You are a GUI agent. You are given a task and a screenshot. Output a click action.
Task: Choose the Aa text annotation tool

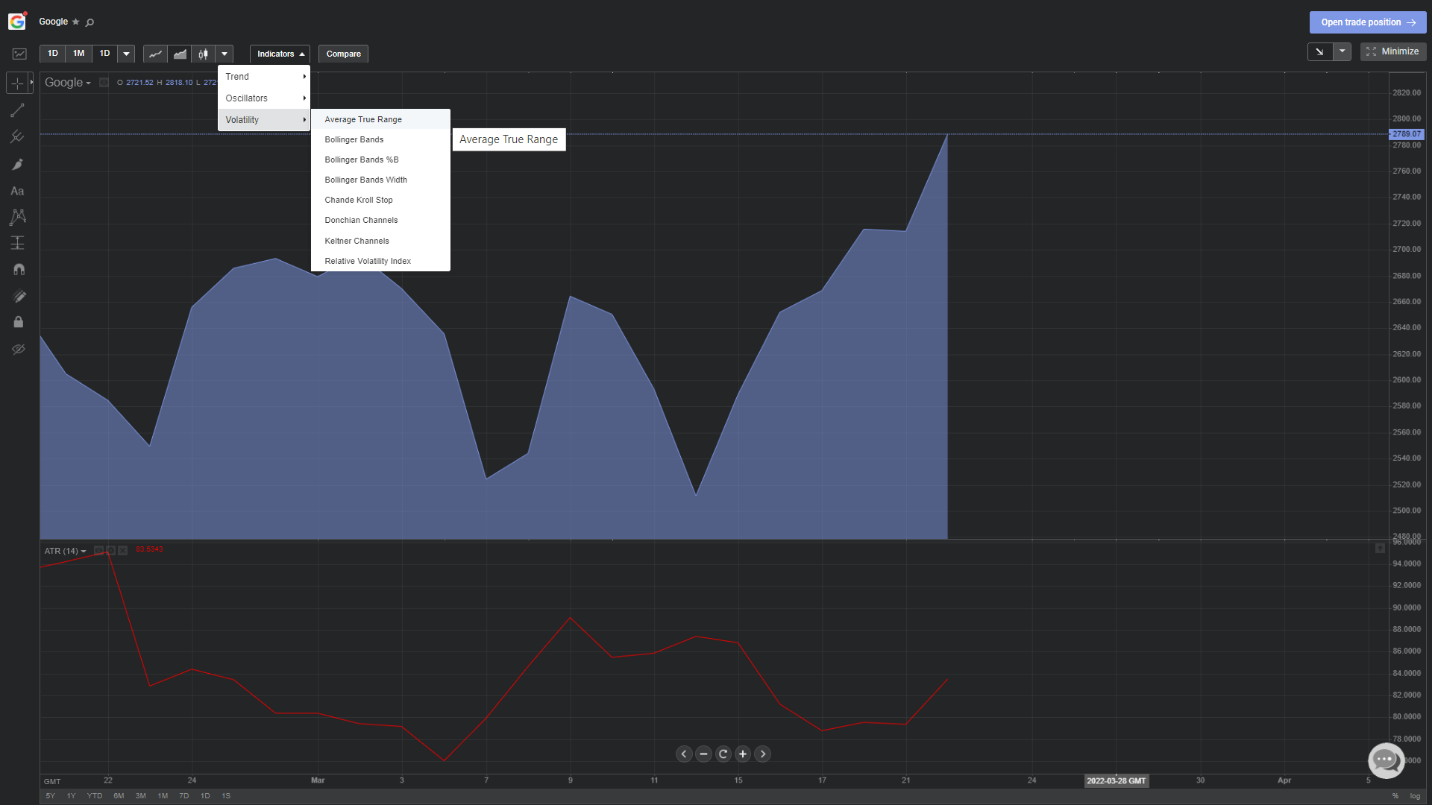pyautogui.click(x=18, y=190)
